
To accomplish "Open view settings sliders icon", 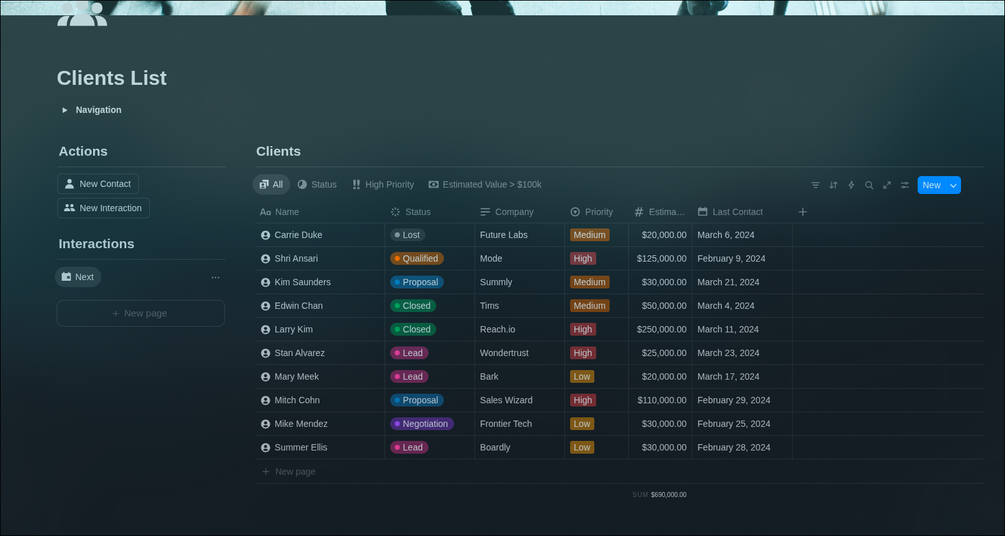I will pyautogui.click(x=905, y=185).
